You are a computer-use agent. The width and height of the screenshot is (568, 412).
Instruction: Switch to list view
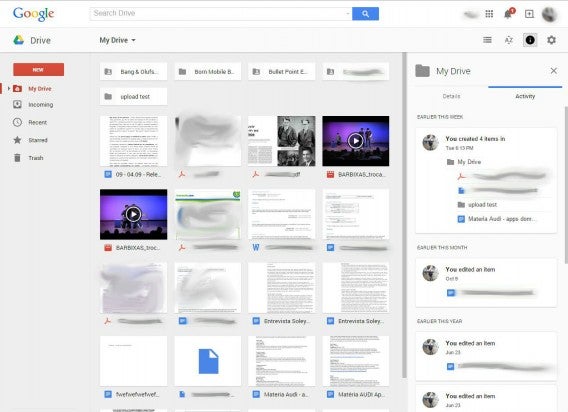[488, 40]
